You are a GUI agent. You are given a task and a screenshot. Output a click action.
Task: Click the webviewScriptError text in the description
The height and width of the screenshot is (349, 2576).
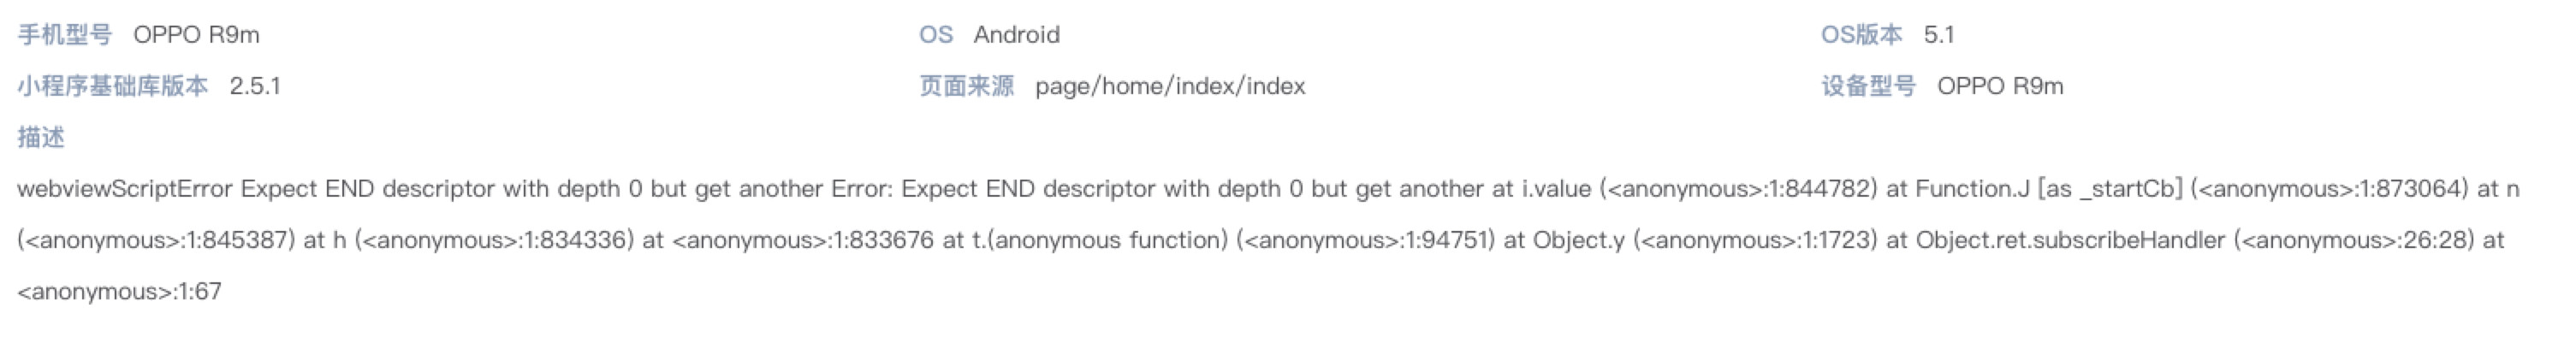125,189
